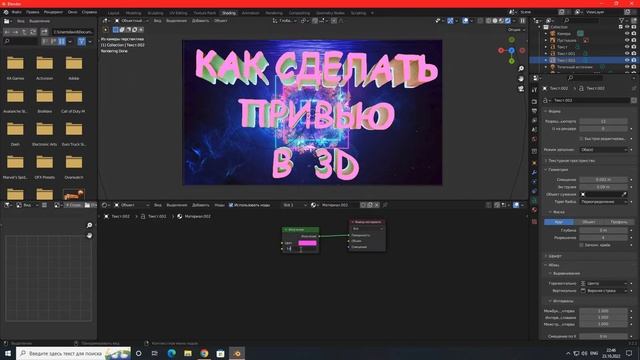Screen dimensions: 640x360
Task: Open the Slot 1 dropdown in node editor
Action: click(x=294, y=205)
